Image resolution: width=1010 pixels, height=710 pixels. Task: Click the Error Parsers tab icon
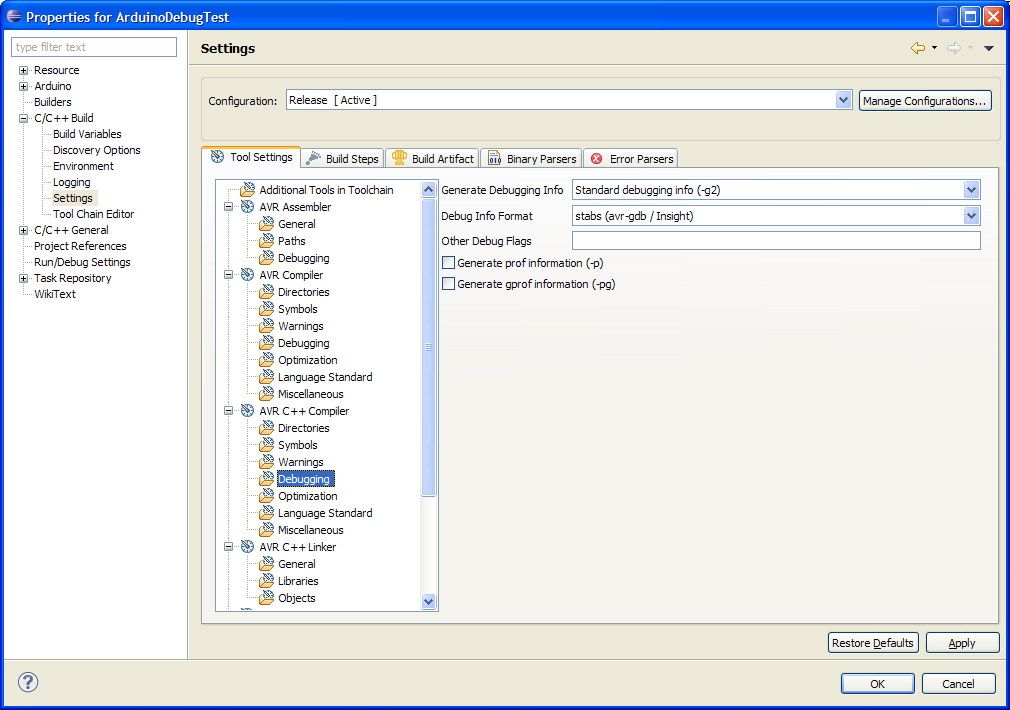coord(597,159)
